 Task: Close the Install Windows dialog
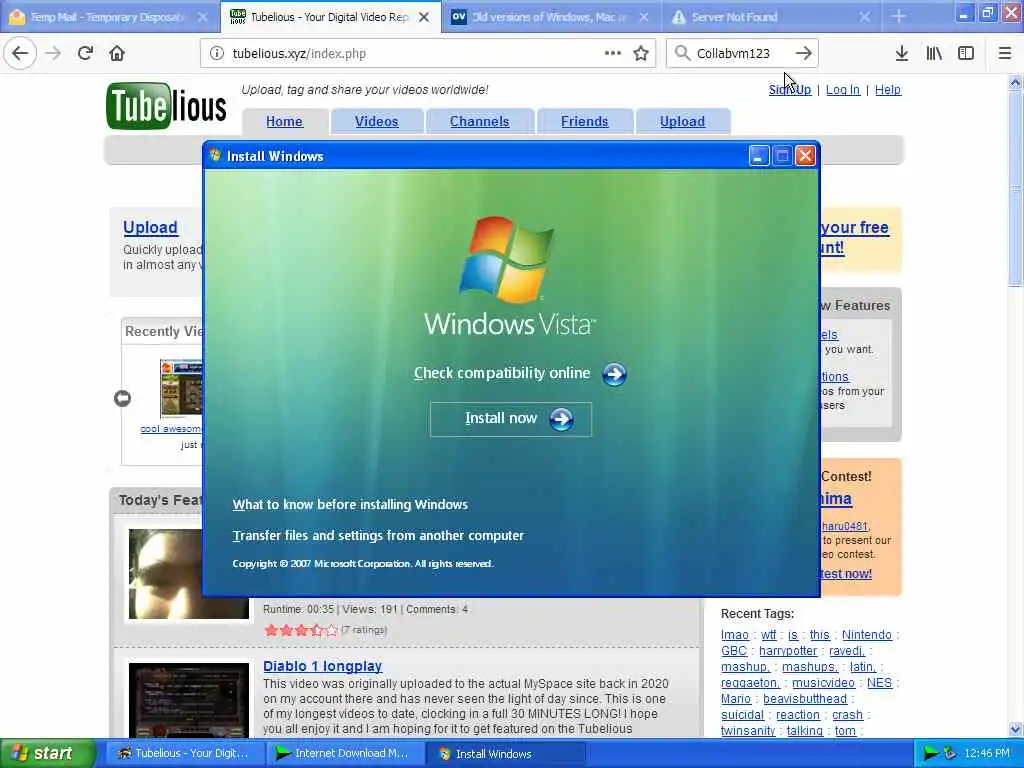click(805, 156)
